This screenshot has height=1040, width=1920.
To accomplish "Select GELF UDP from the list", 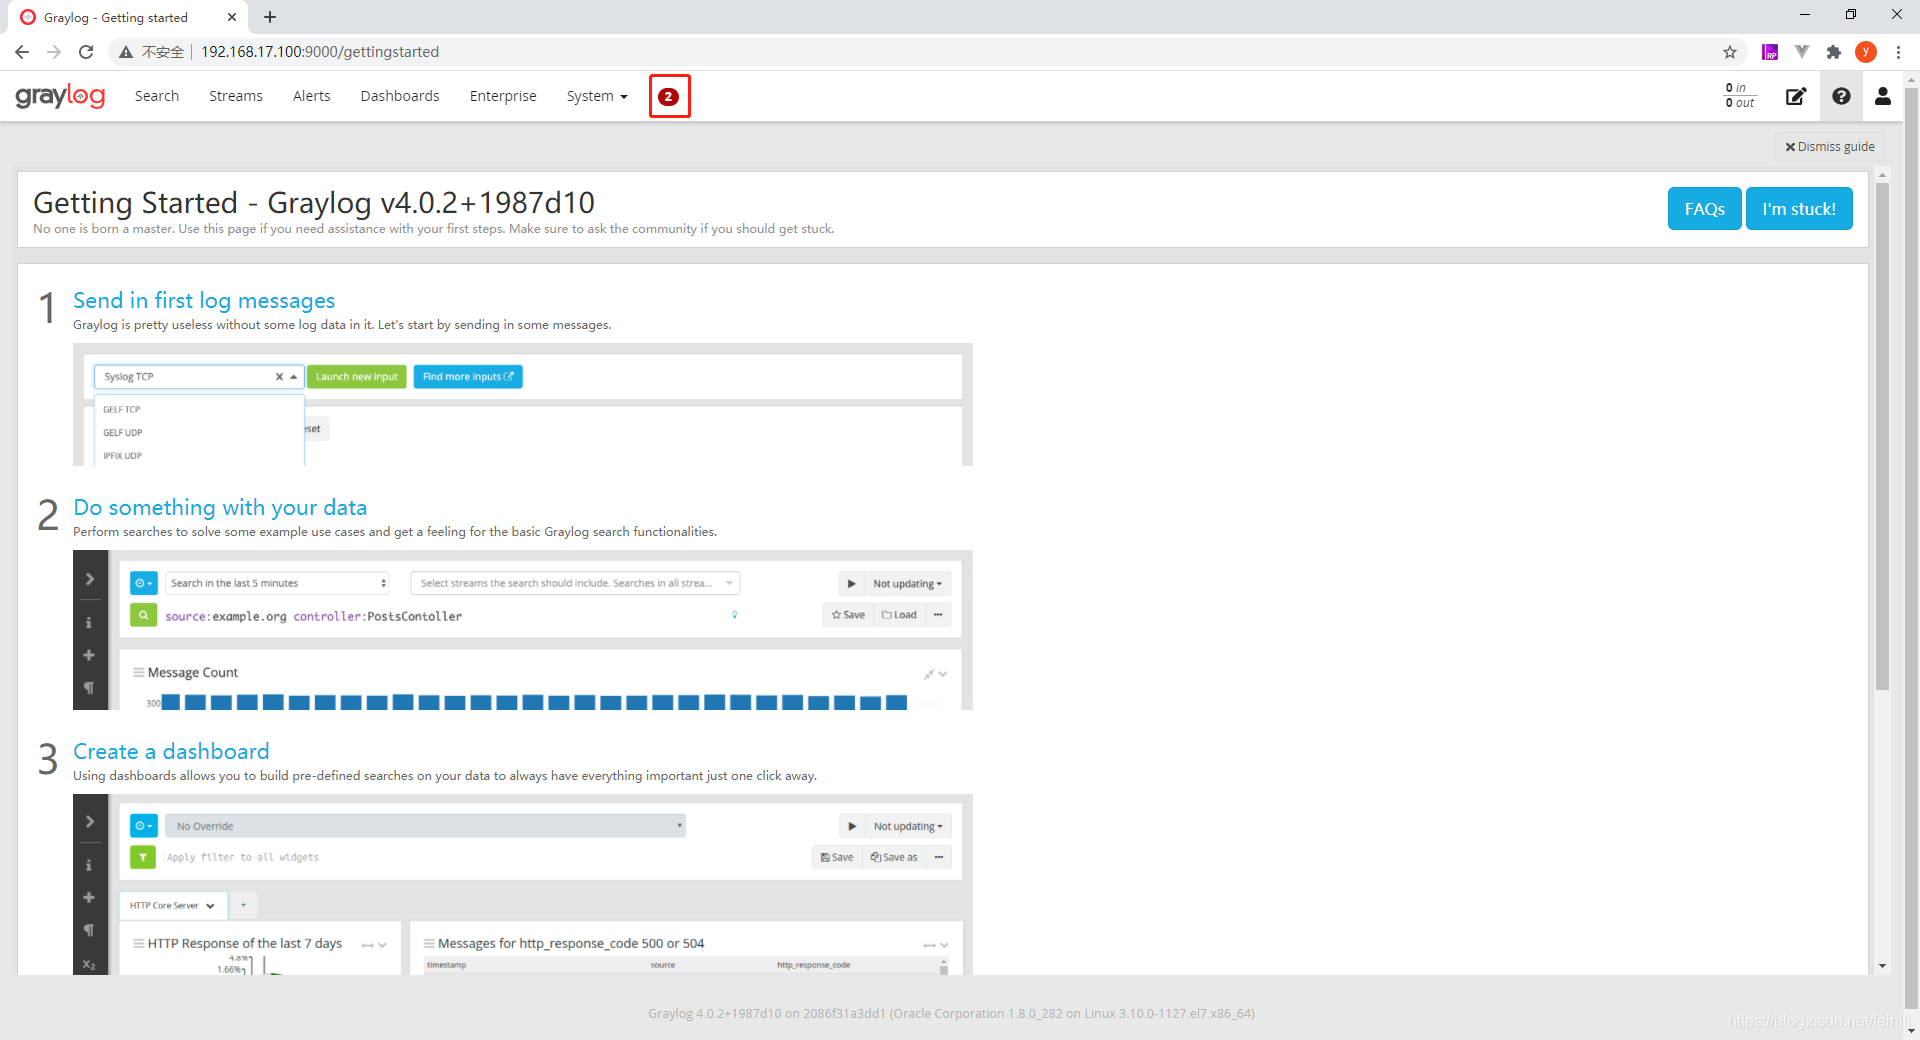I will [x=123, y=432].
